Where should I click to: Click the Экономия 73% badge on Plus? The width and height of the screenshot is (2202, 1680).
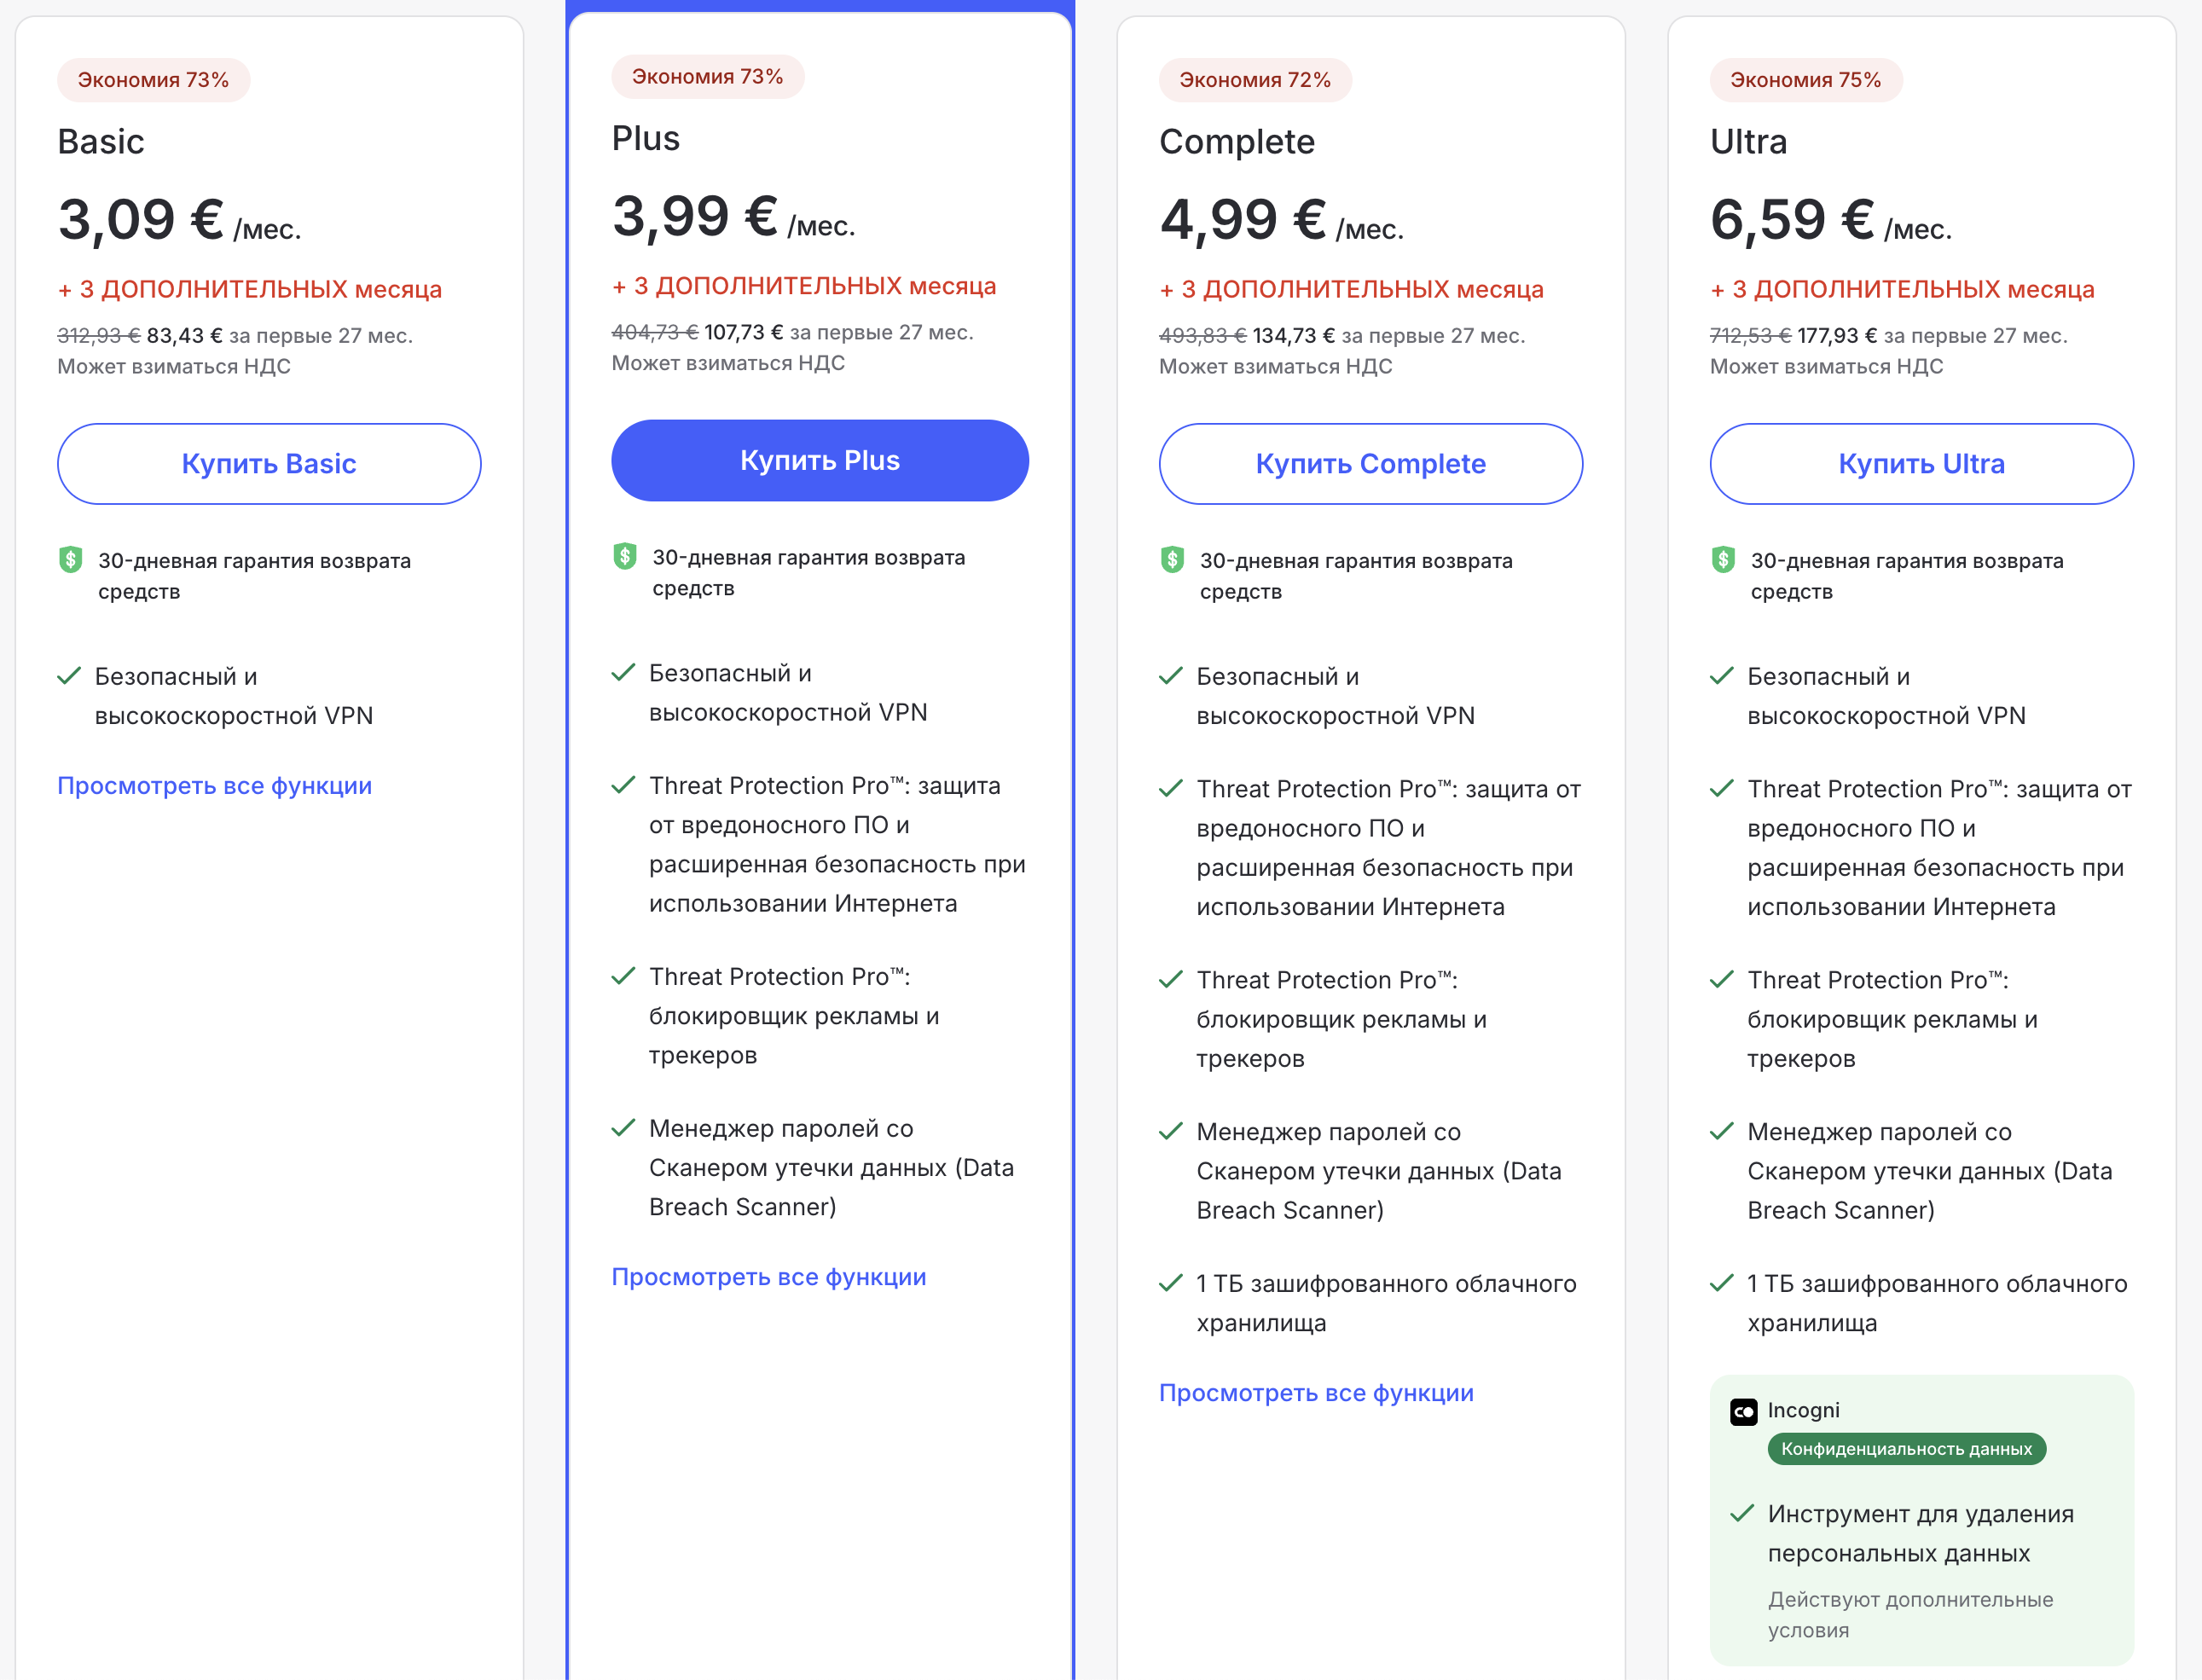[x=708, y=77]
